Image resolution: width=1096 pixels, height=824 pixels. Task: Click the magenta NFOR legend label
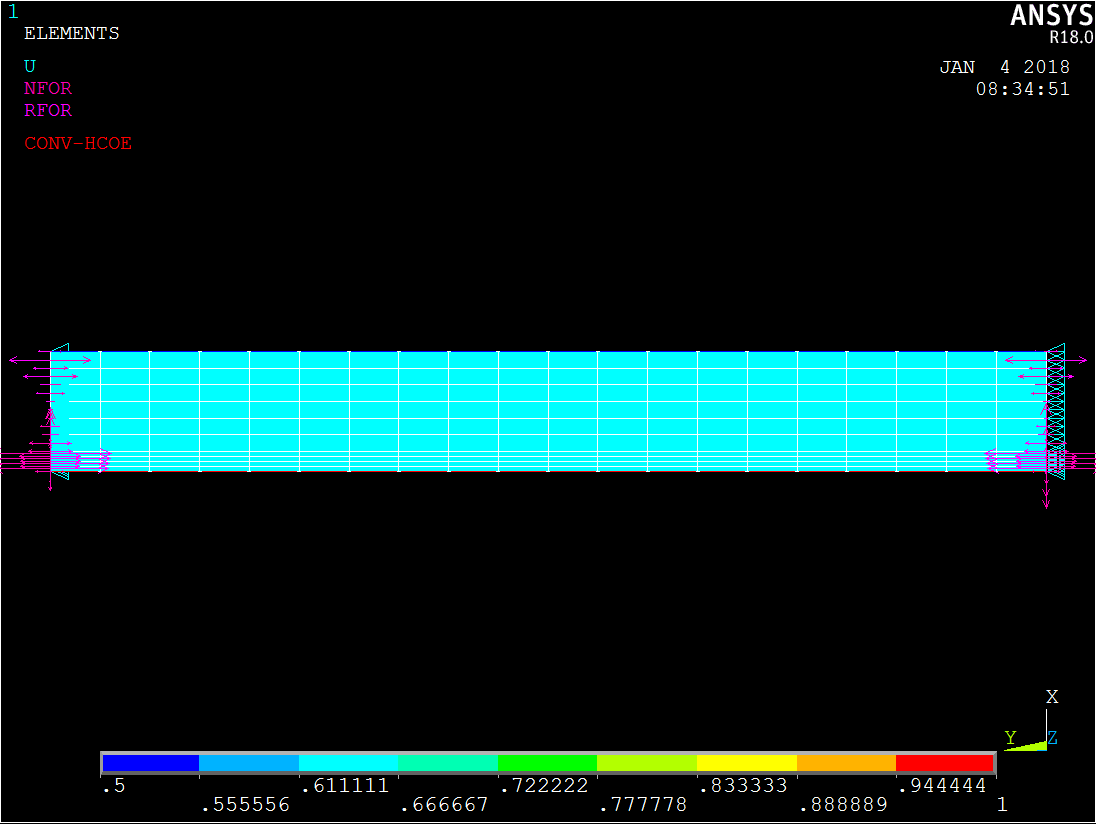[x=48, y=88]
